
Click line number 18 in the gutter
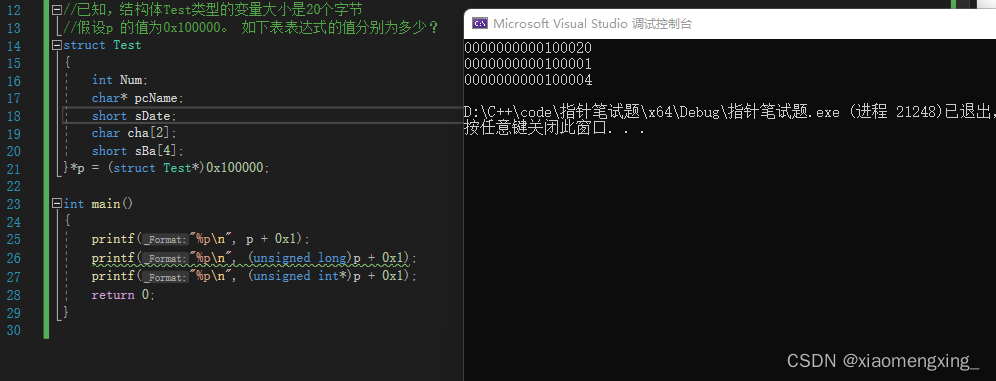point(13,116)
